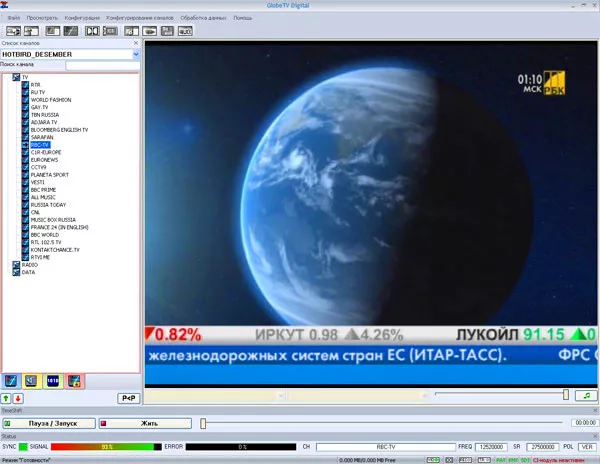Toggle the checkbox icon beside RTR
Image resolution: width=600 pixels, height=464 pixels.
pos(26,85)
